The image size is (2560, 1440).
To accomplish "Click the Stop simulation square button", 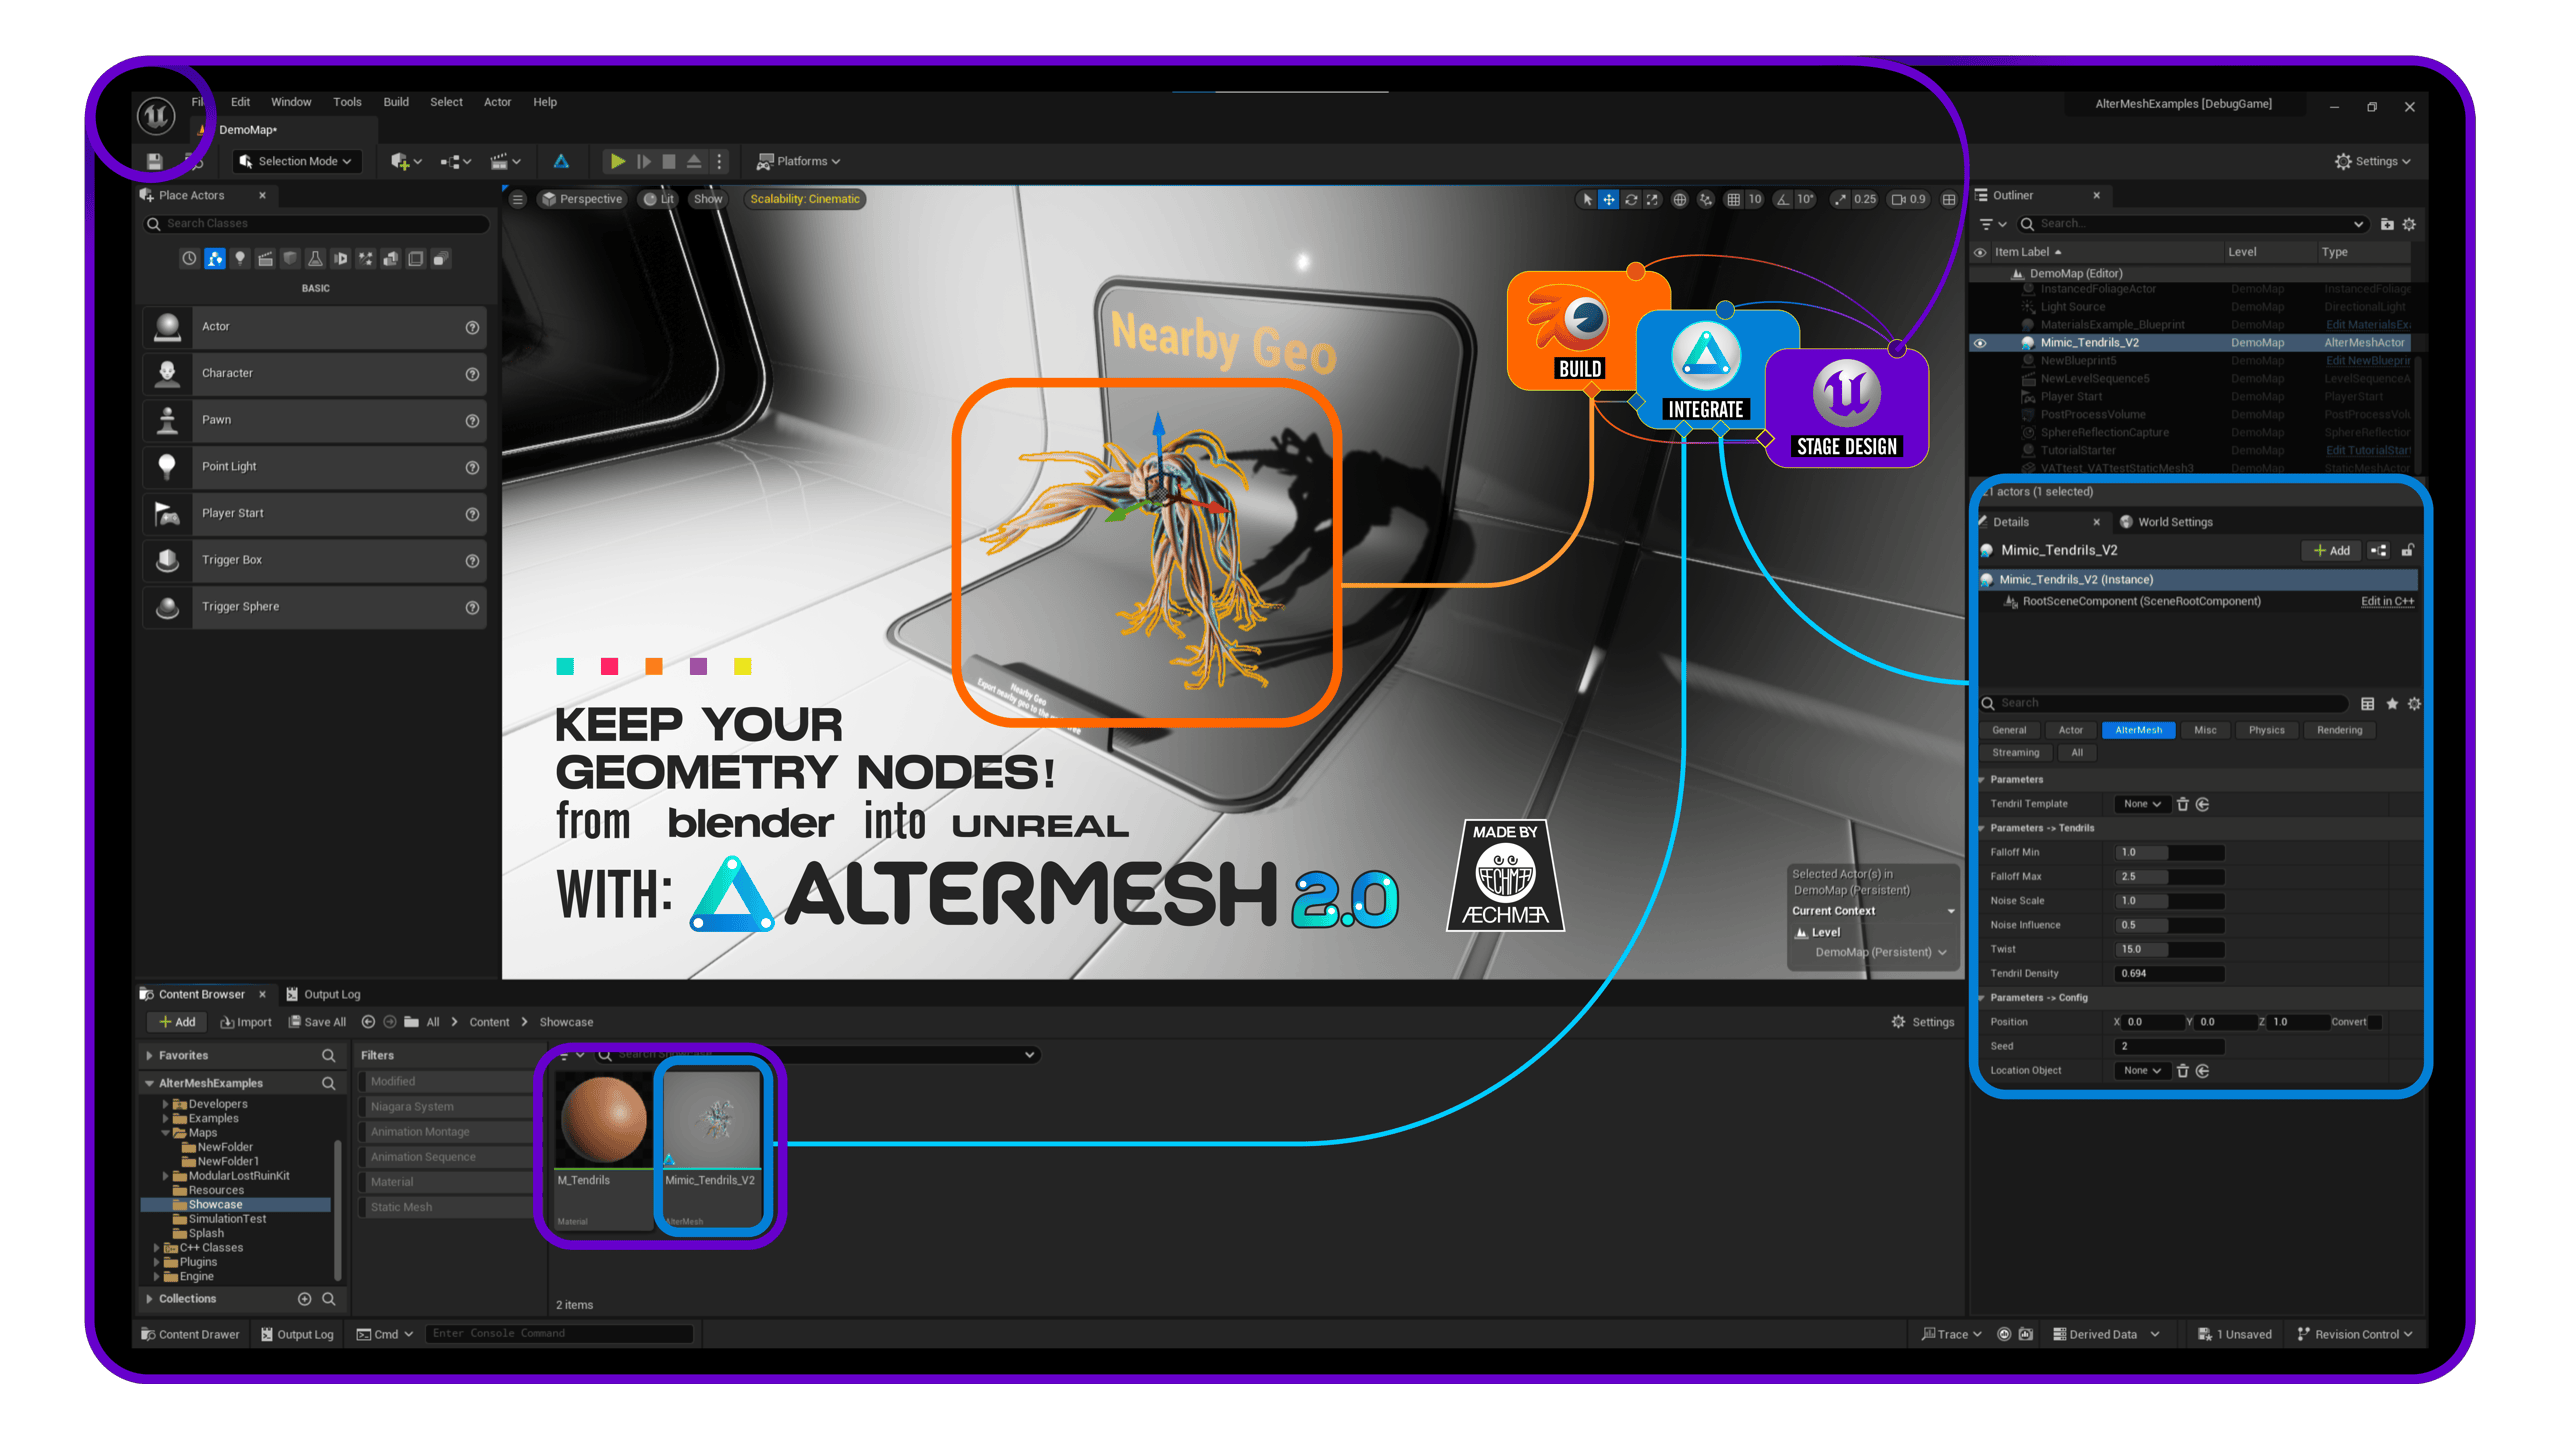I will [x=669, y=161].
